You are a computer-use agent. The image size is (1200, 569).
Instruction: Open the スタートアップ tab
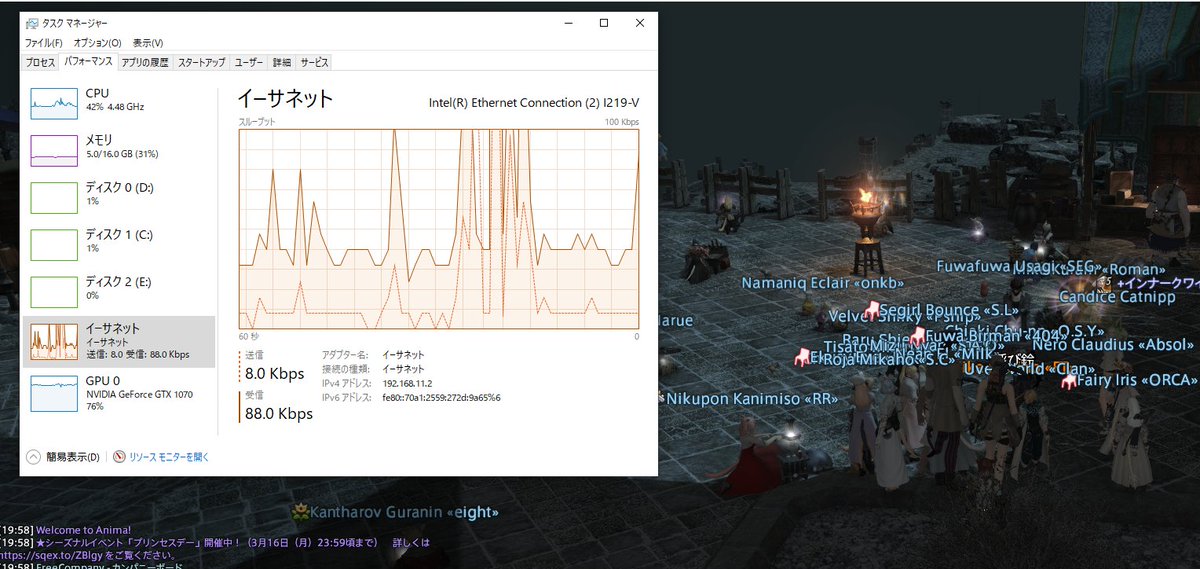[202, 62]
